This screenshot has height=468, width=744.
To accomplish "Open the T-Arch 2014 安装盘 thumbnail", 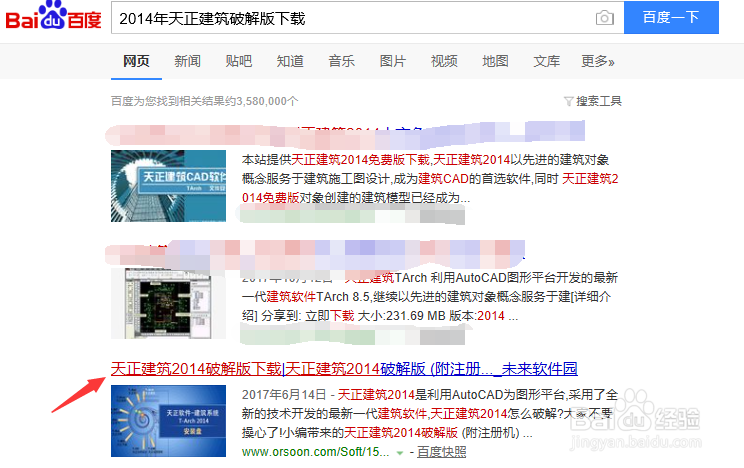I will pos(168,421).
